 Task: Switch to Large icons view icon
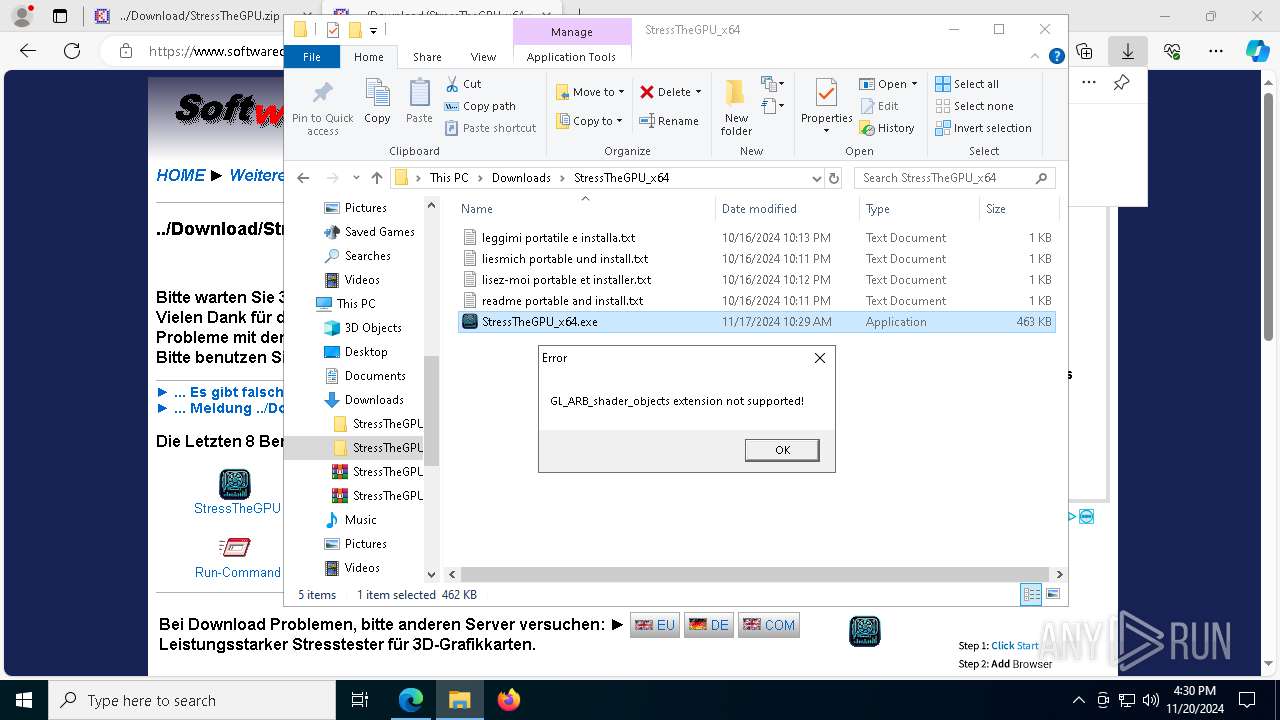(x=1052, y=595)
